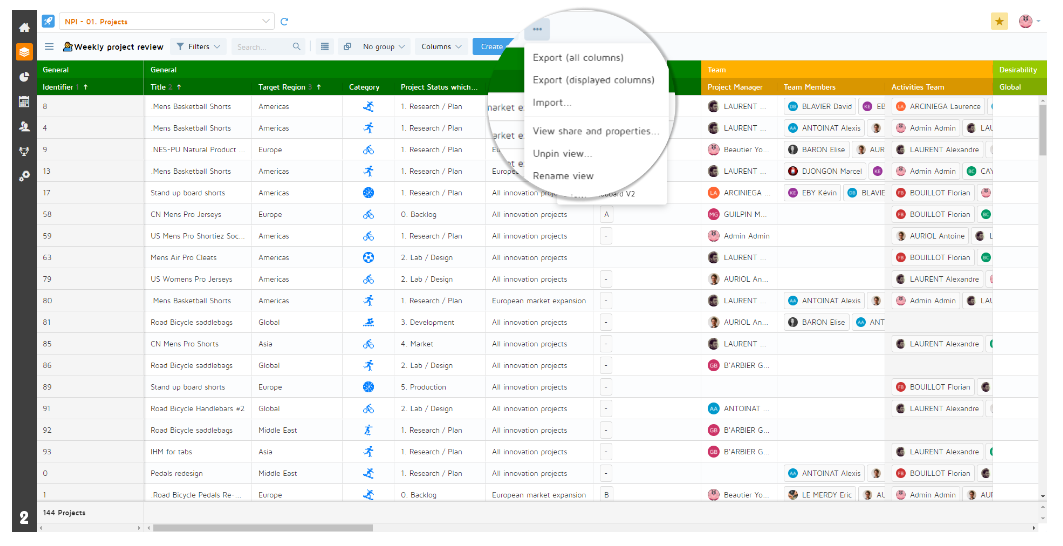Viewport: 1063px width, 546px height.
Task: Open the Filters dropdown
Action: coord(198,46)
